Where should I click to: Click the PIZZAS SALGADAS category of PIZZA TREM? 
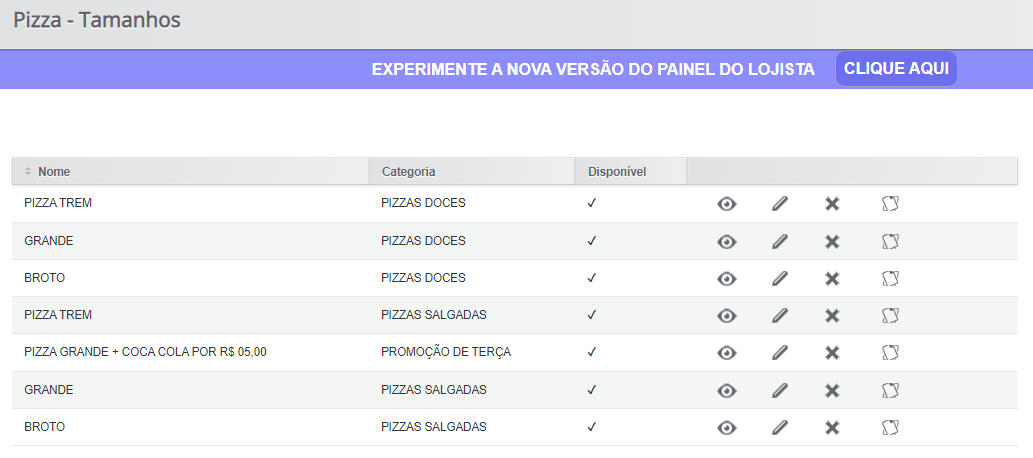tap(433, 314)
